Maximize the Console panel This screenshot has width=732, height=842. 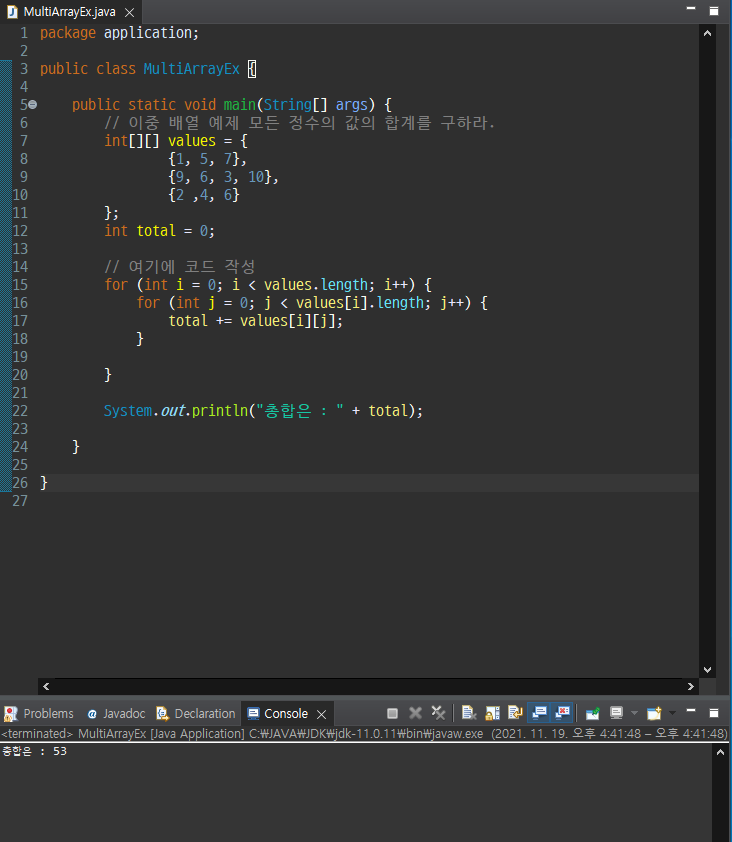(x=714, y=713)
